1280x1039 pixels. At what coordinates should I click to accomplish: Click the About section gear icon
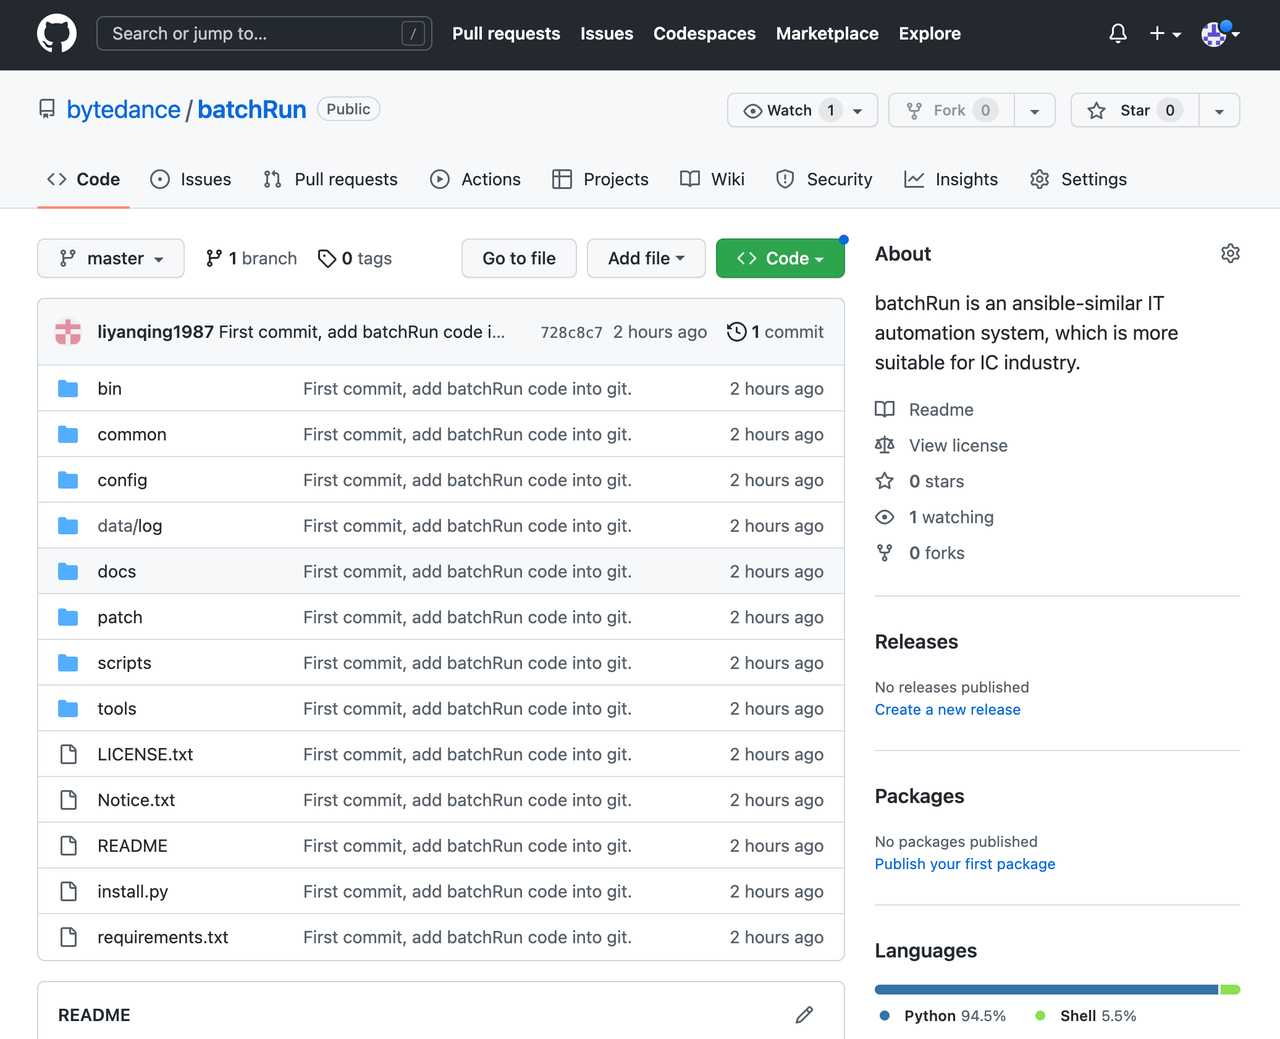tap(1230, 254)
